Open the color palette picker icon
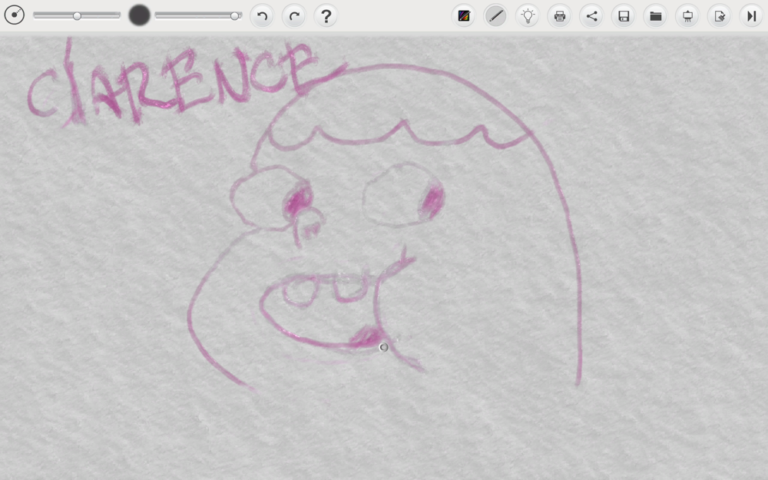768x480 pixels. point(464,16)
